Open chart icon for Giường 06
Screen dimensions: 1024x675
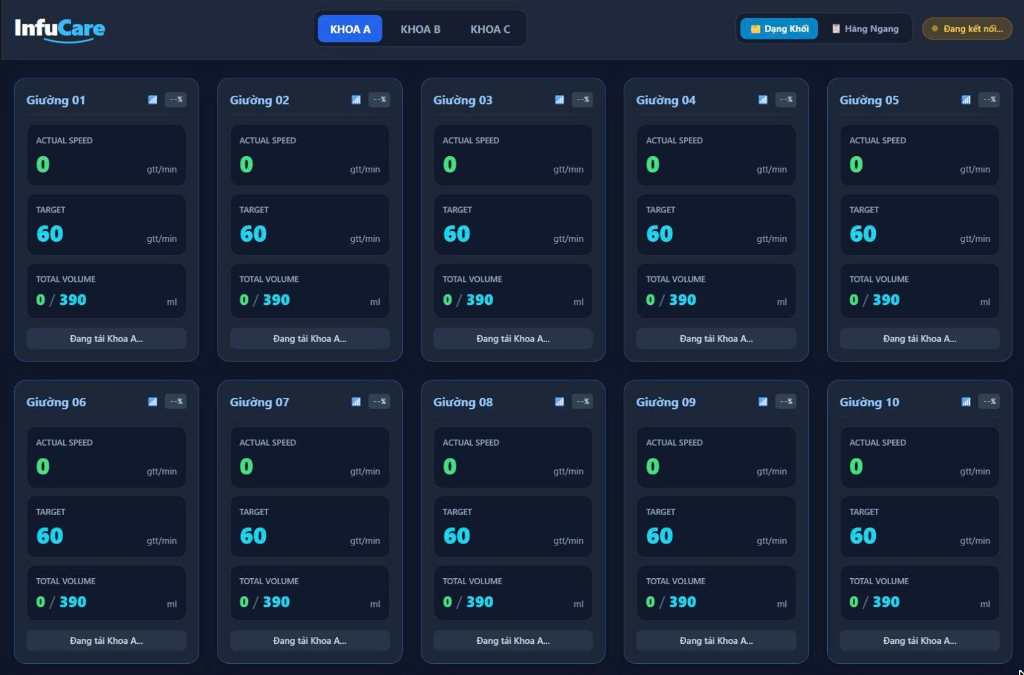coord(152,401)
